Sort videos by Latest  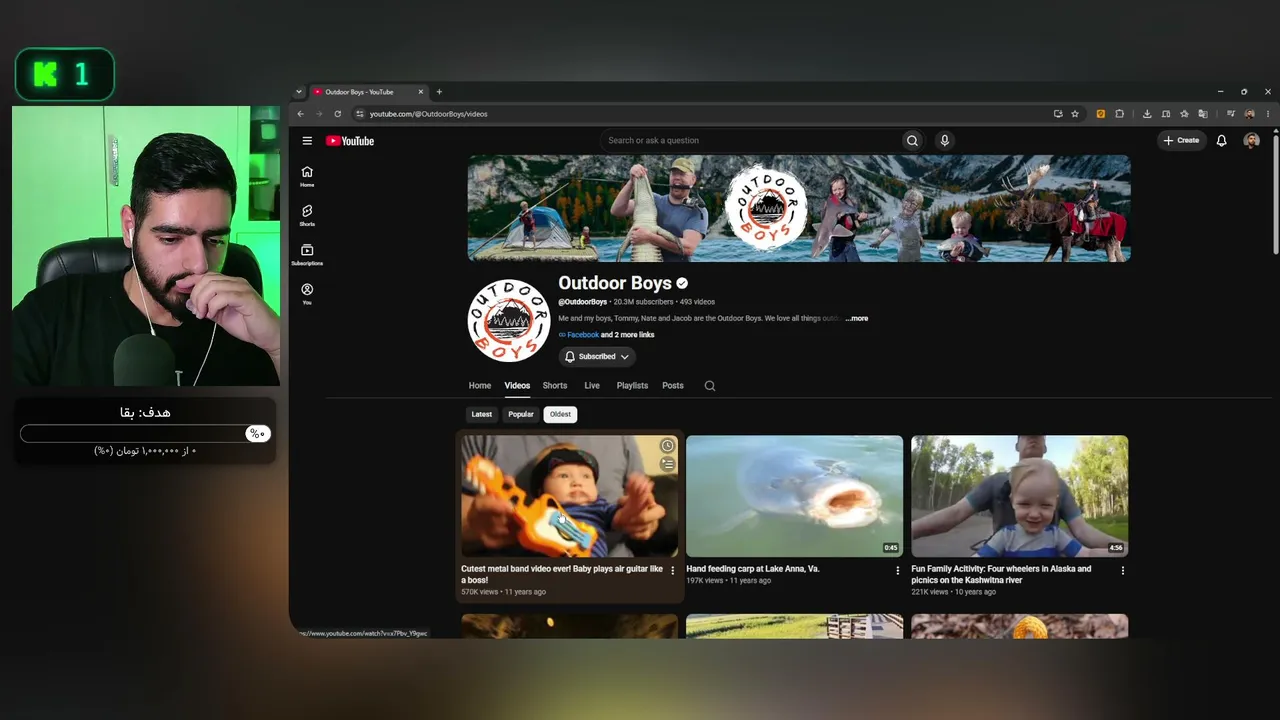(x=482, y=414)
